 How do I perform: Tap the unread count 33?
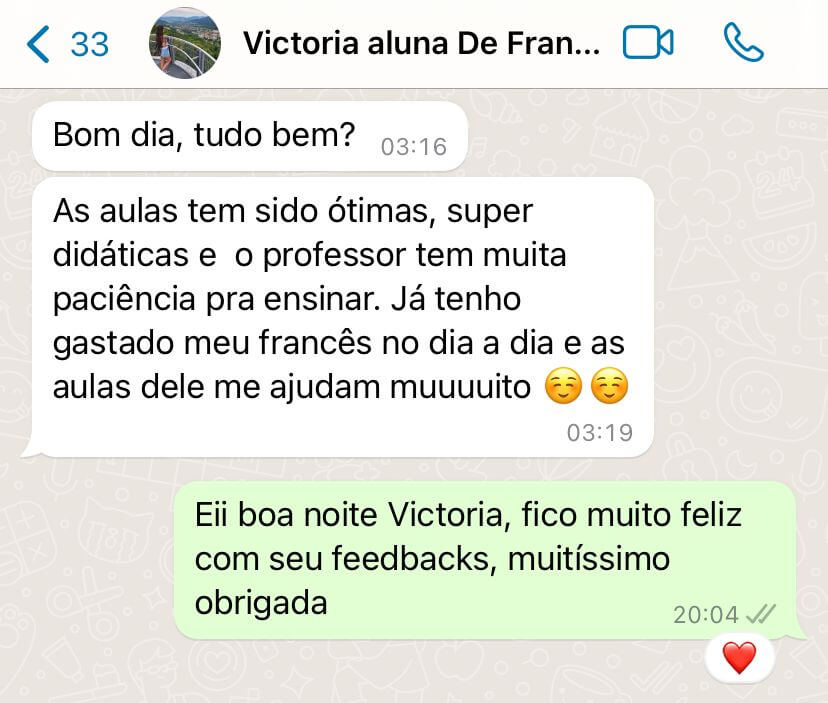point(90,44)
